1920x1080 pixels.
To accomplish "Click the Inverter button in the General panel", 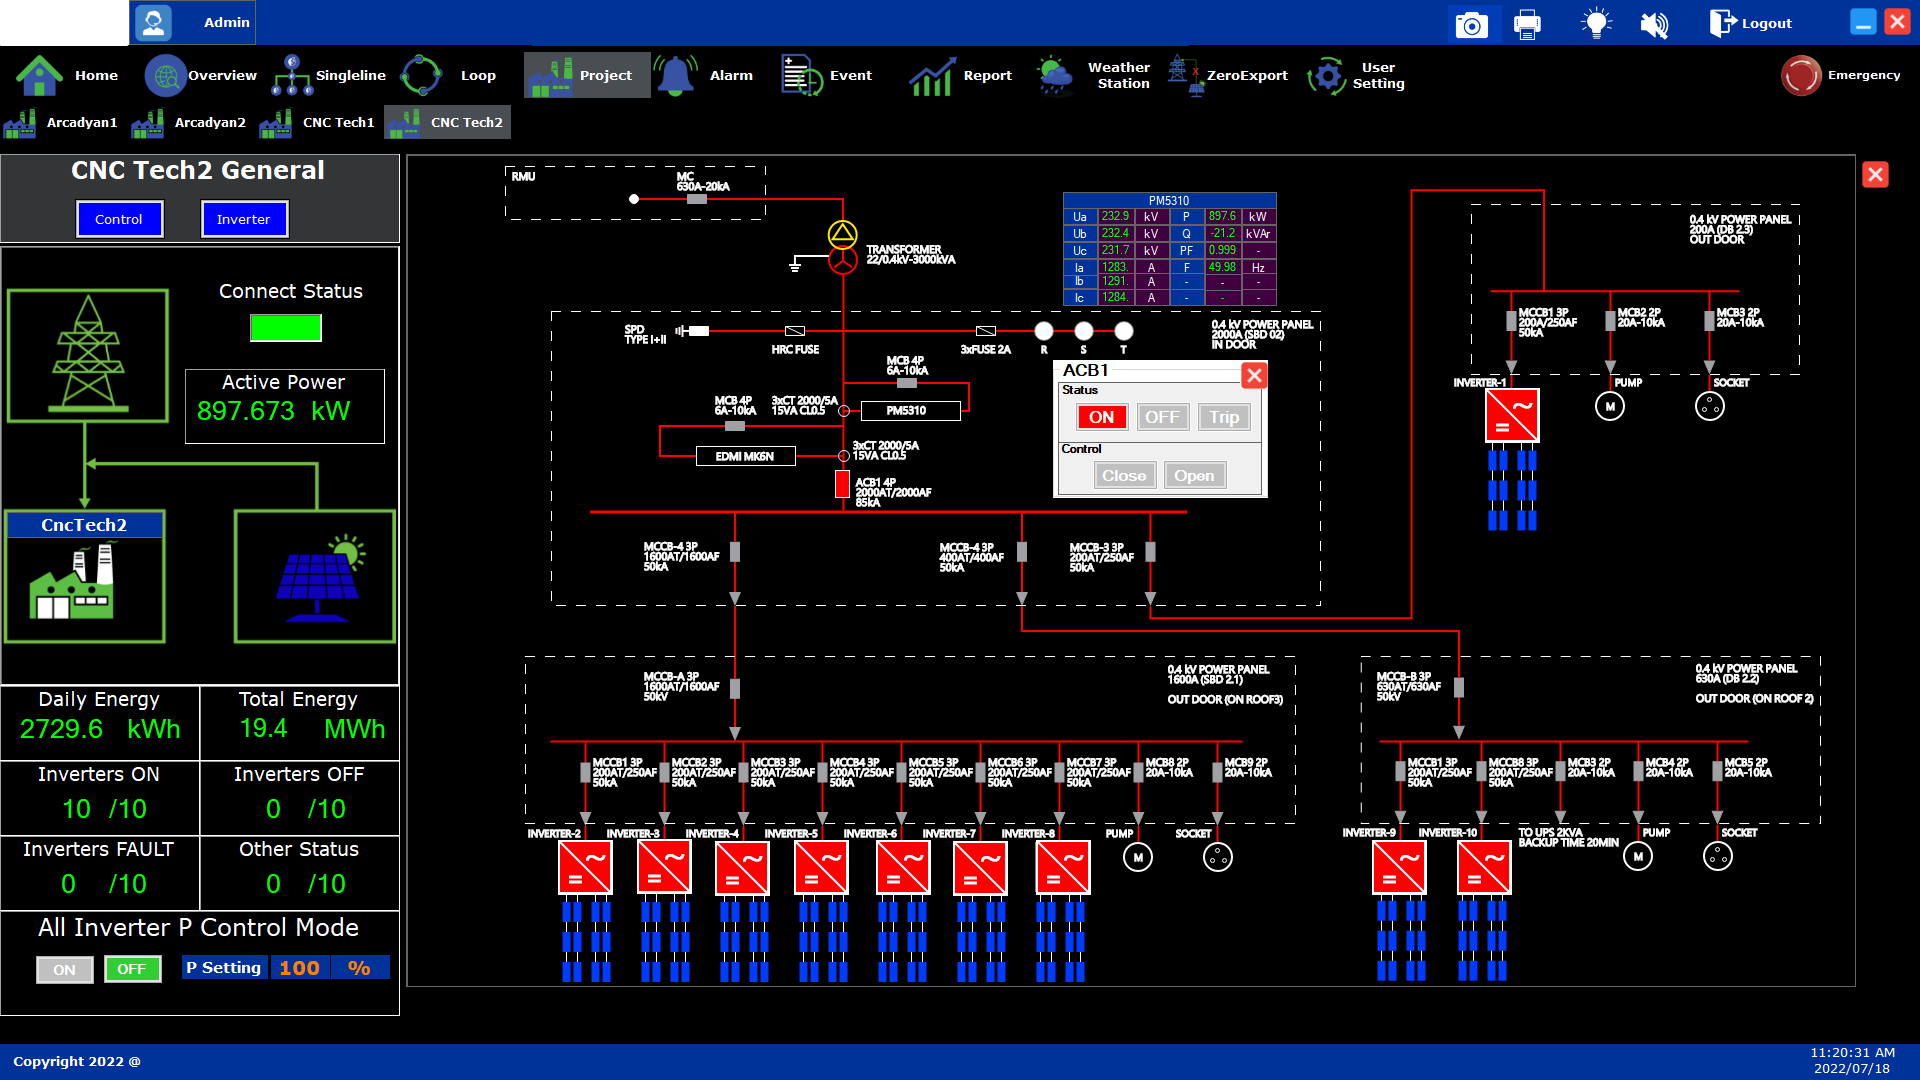I will coord(244,219).
